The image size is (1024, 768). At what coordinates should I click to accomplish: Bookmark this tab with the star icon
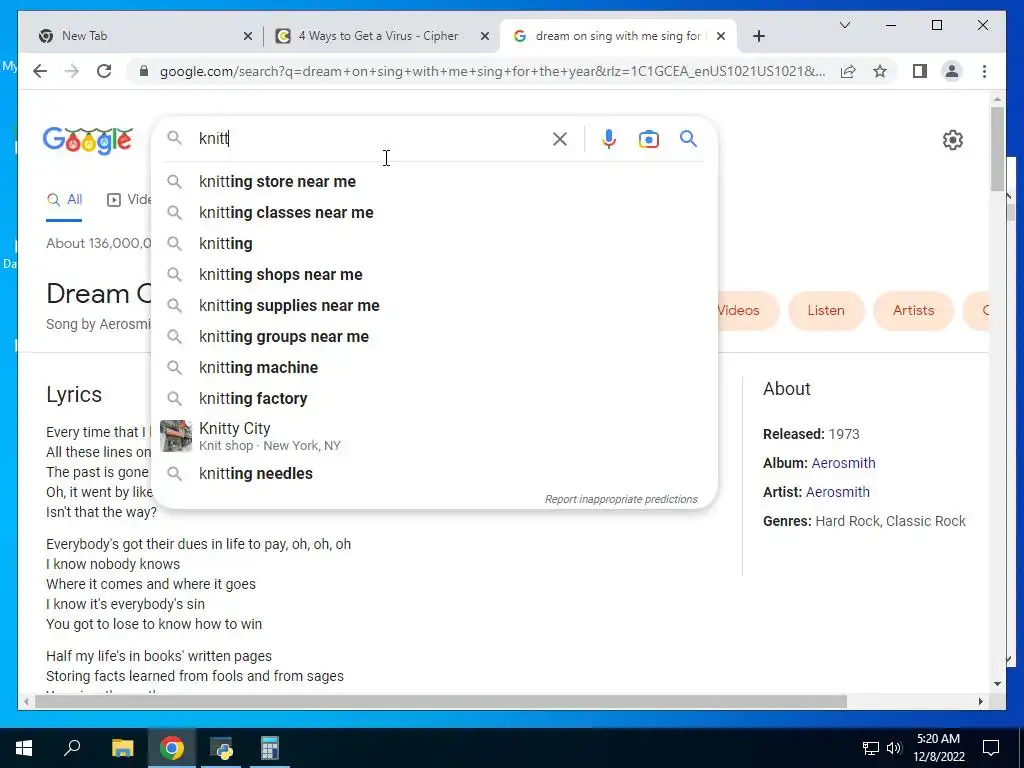(x=880, y=71)
